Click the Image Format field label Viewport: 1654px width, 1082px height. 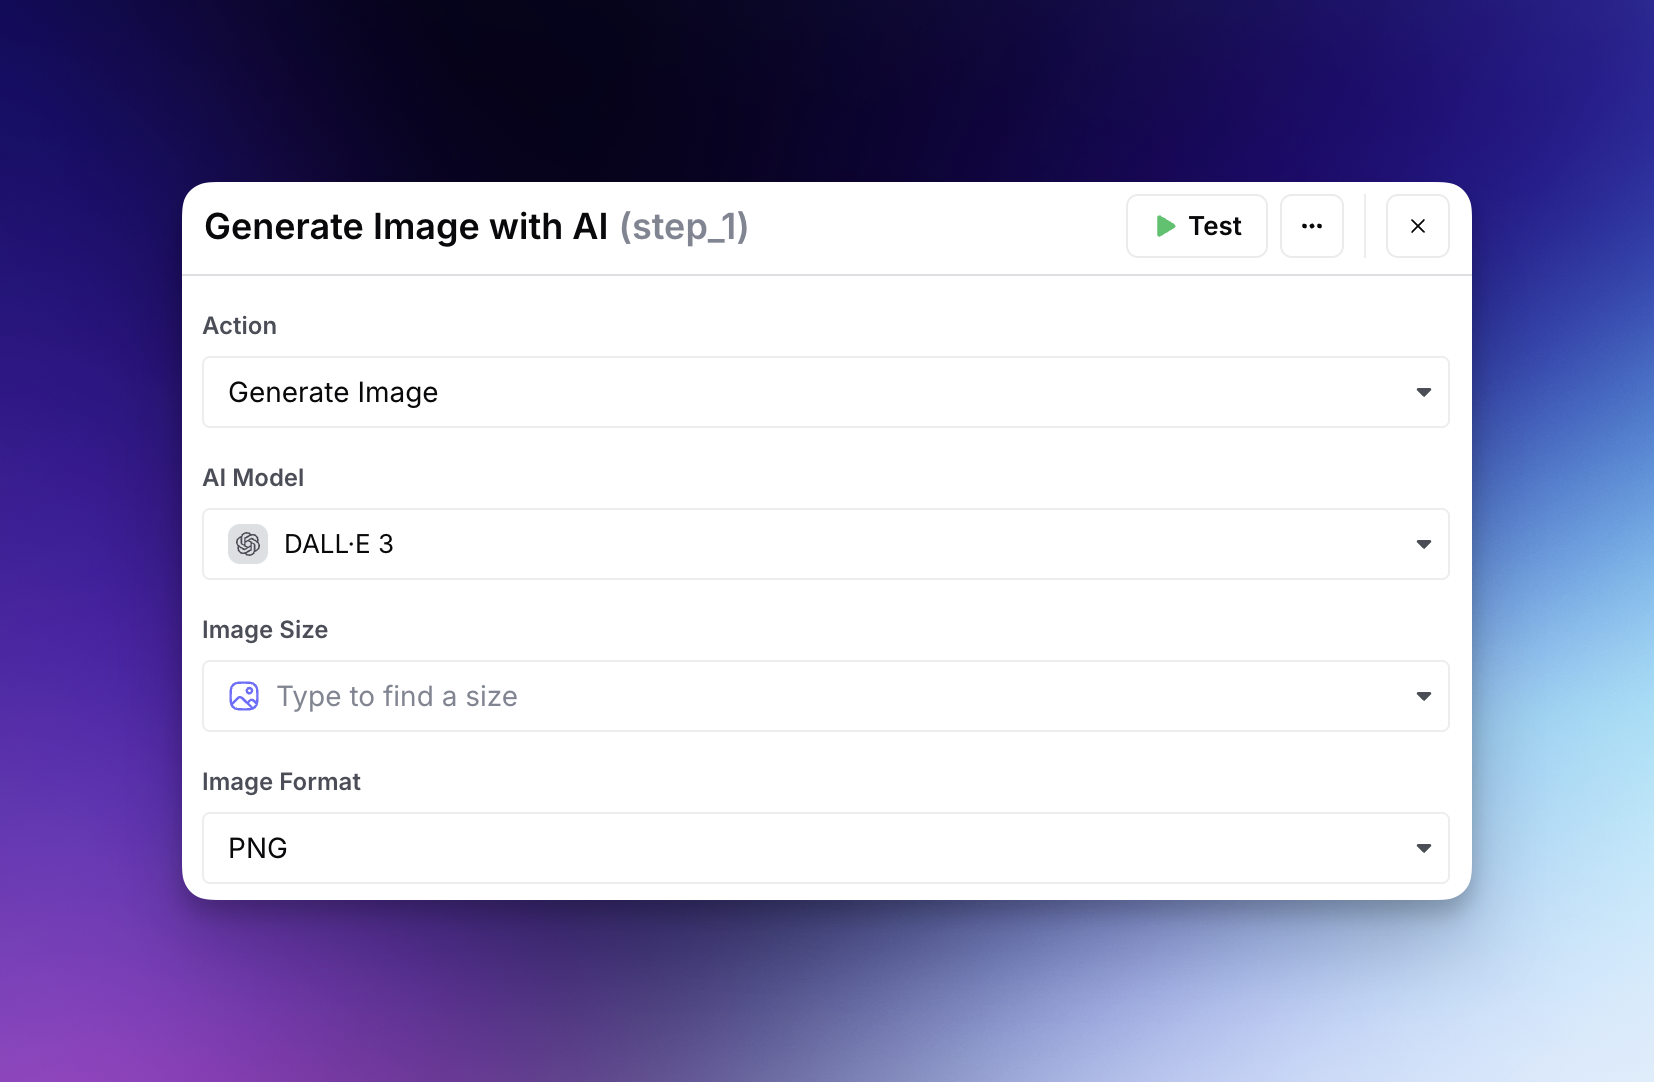coord(281,782)
